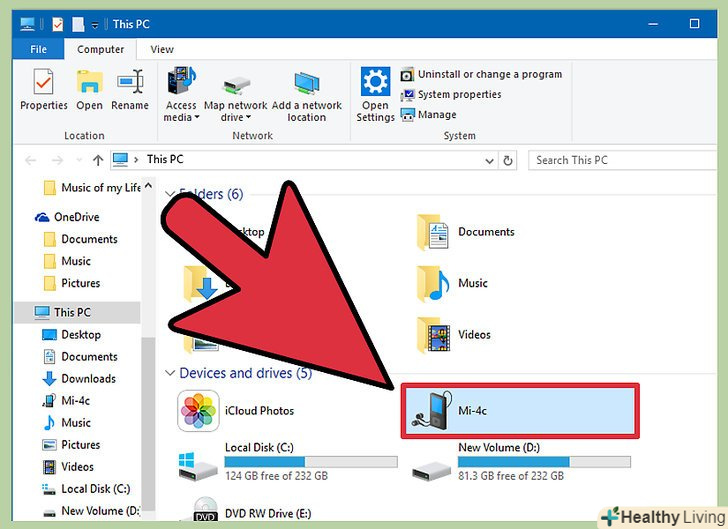
Task: Select This PC in navigation pane
Action: tap(77, 312)
